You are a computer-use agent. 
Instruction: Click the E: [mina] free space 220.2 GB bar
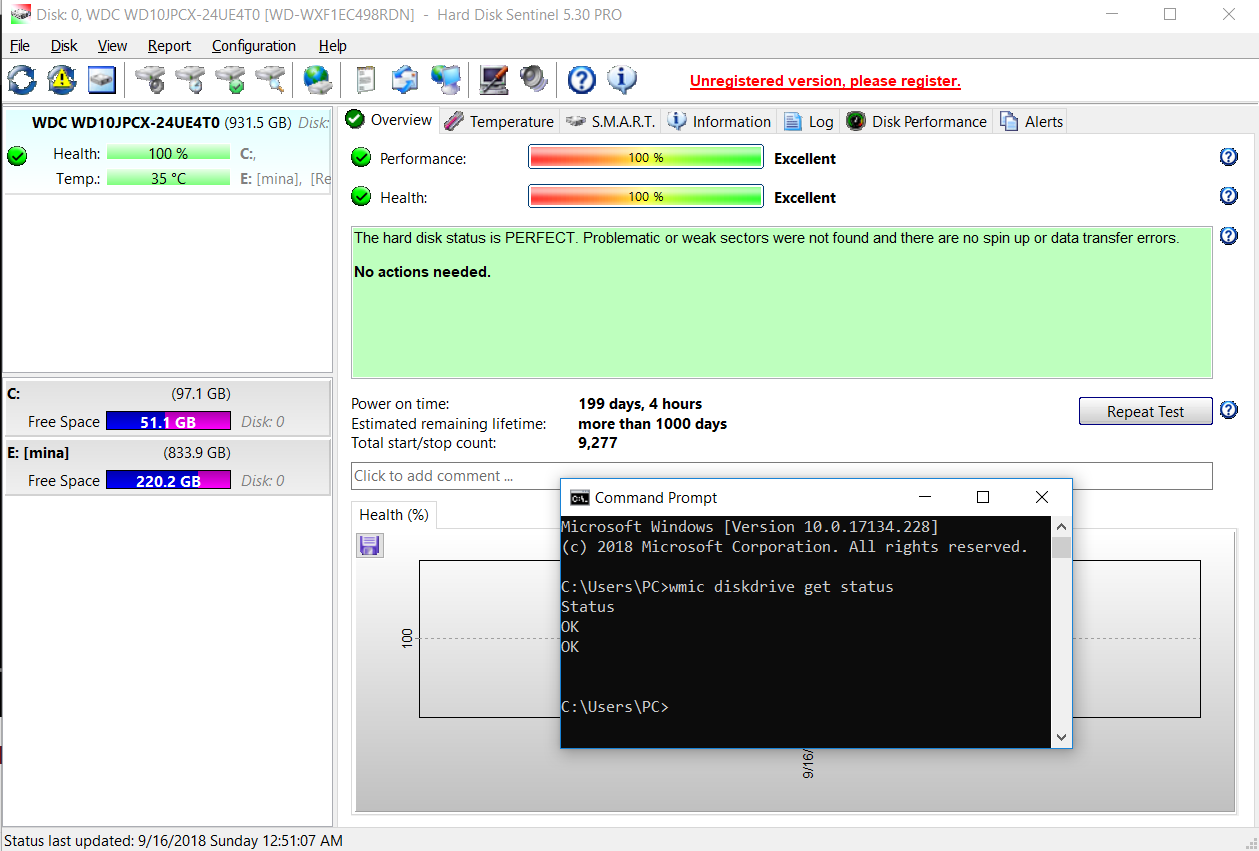[x=168, y=481]
